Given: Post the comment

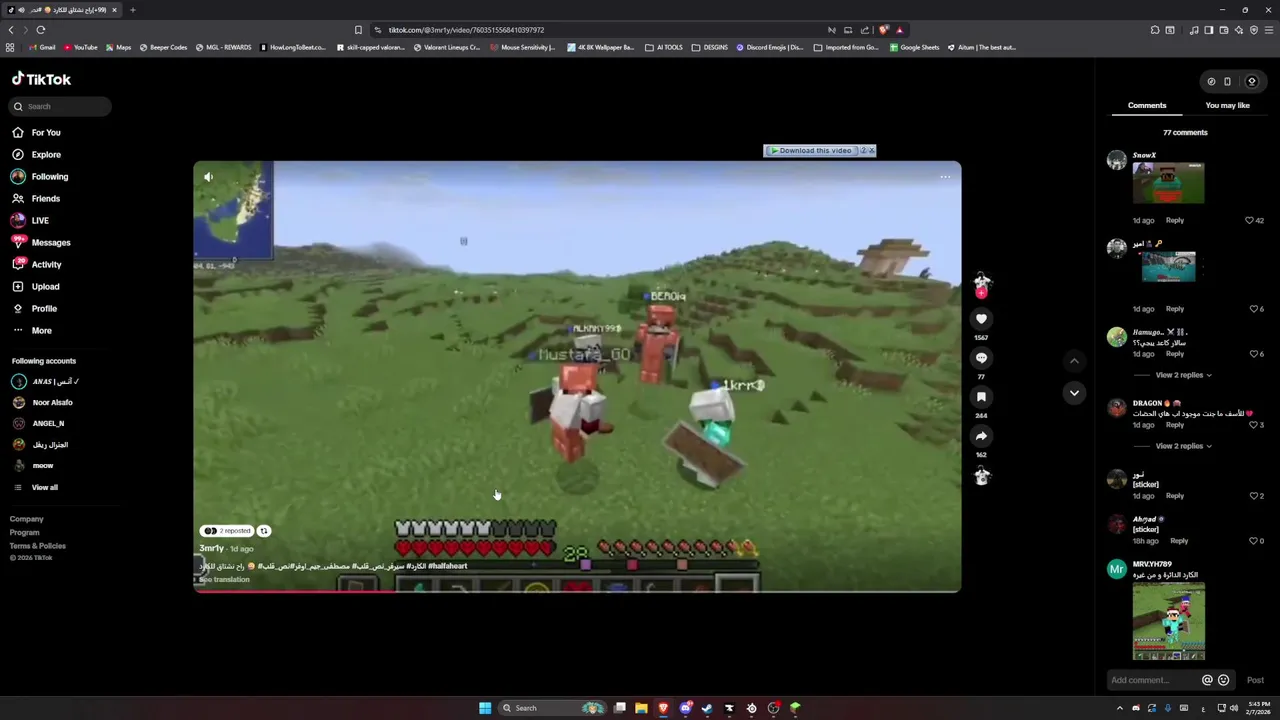Looking at the screenshot, I should (1255, 680).
